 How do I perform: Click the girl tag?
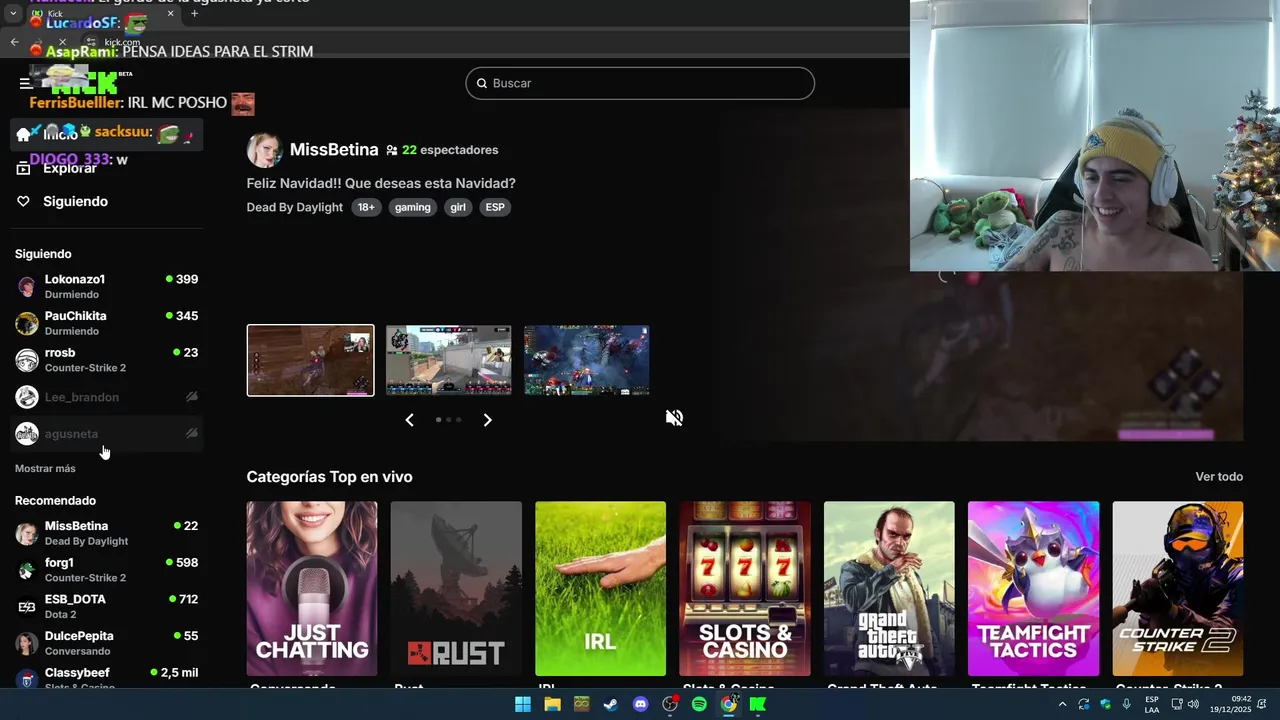458,207
